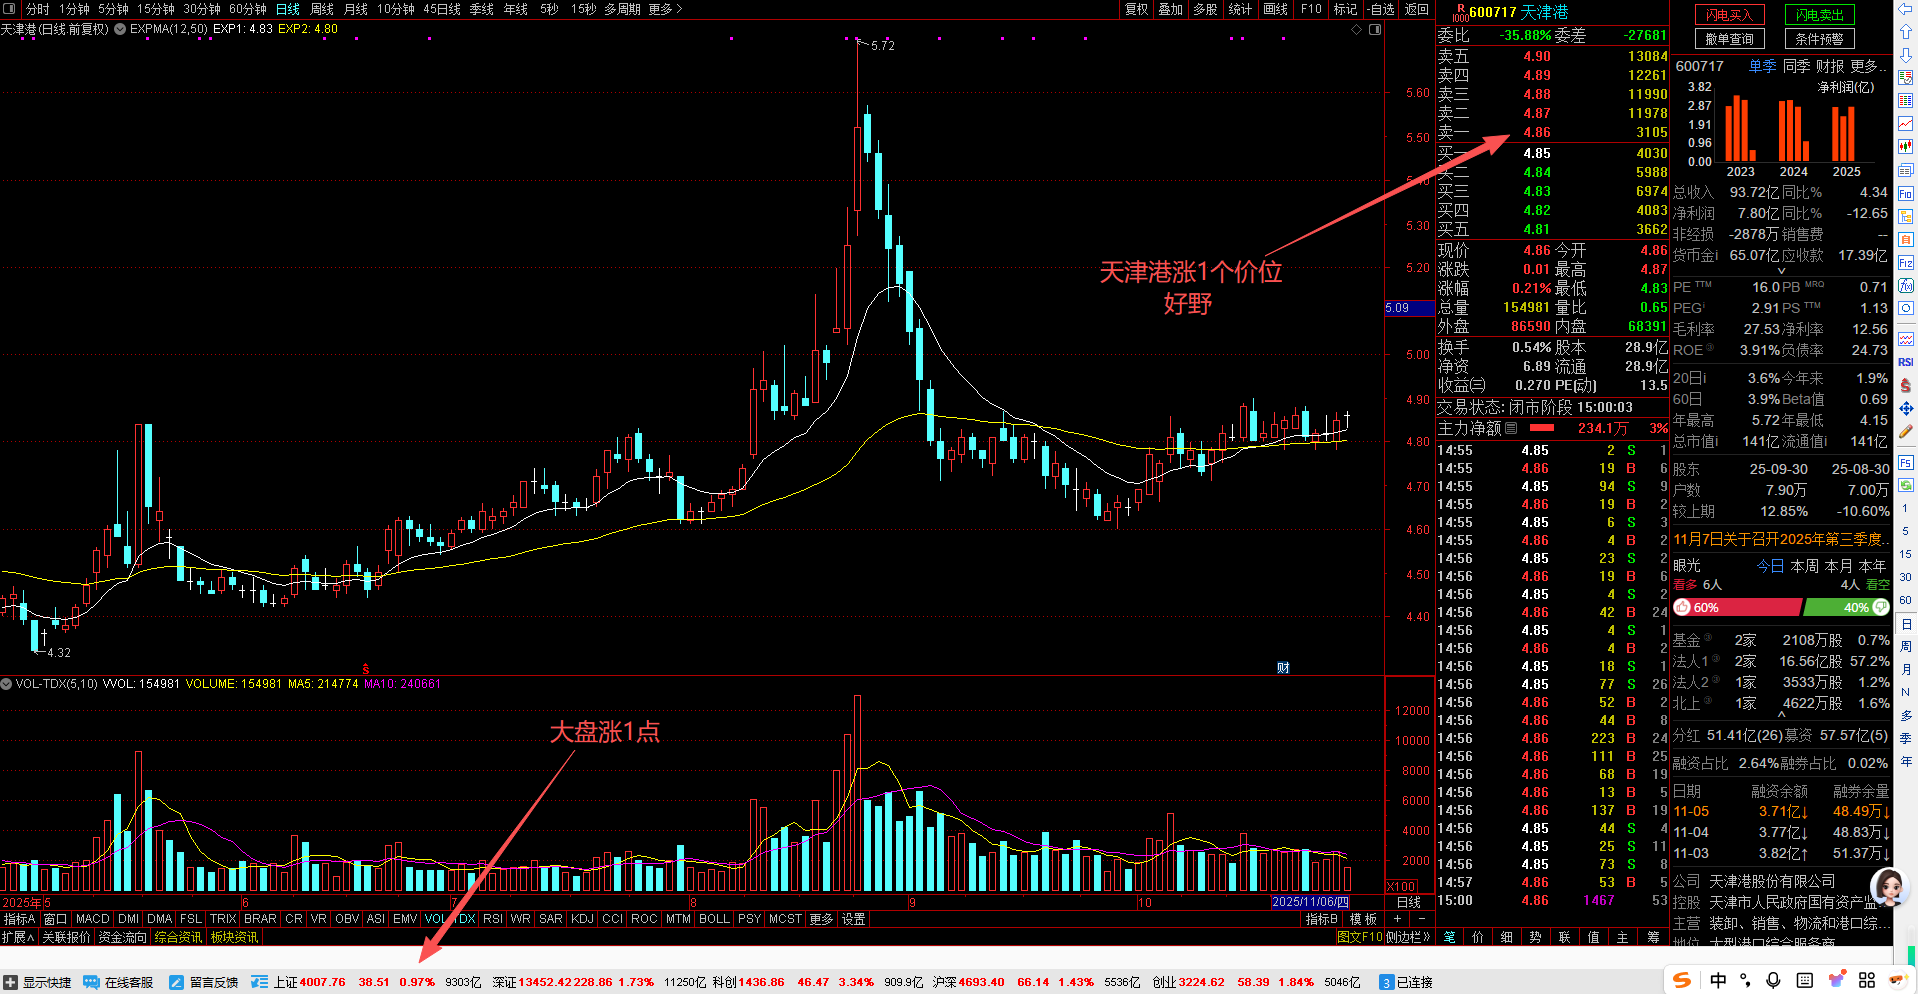The height and width of the screenshot is (994, 1918).
Task: Toggle 多股 multi-stock view
Action: [1205, 9]
